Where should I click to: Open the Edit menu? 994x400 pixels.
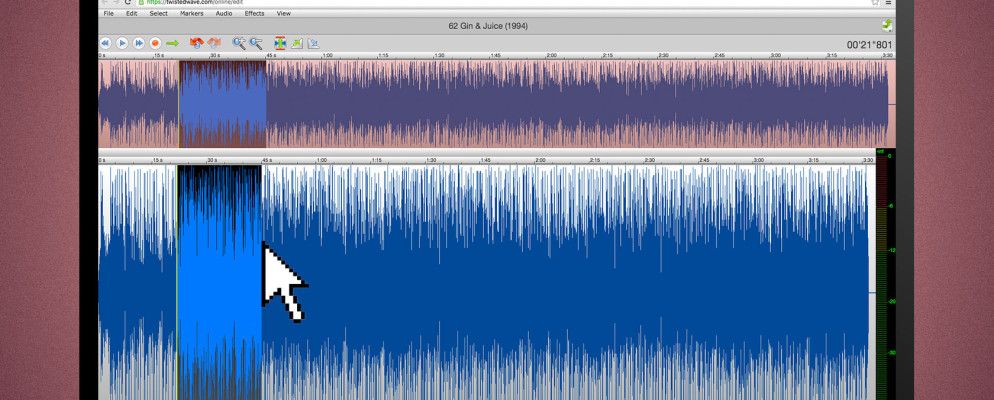coord(131,13)
